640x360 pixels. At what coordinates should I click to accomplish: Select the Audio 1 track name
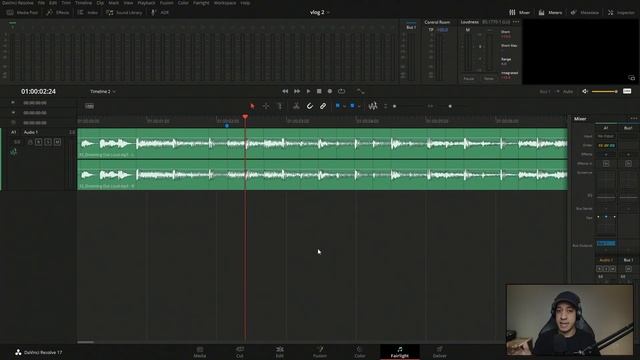31,132
